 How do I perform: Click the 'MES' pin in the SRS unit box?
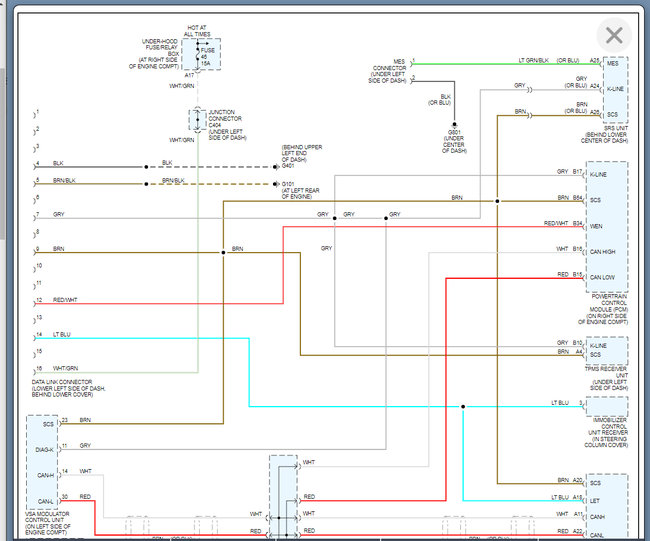[x=612, y=63]
